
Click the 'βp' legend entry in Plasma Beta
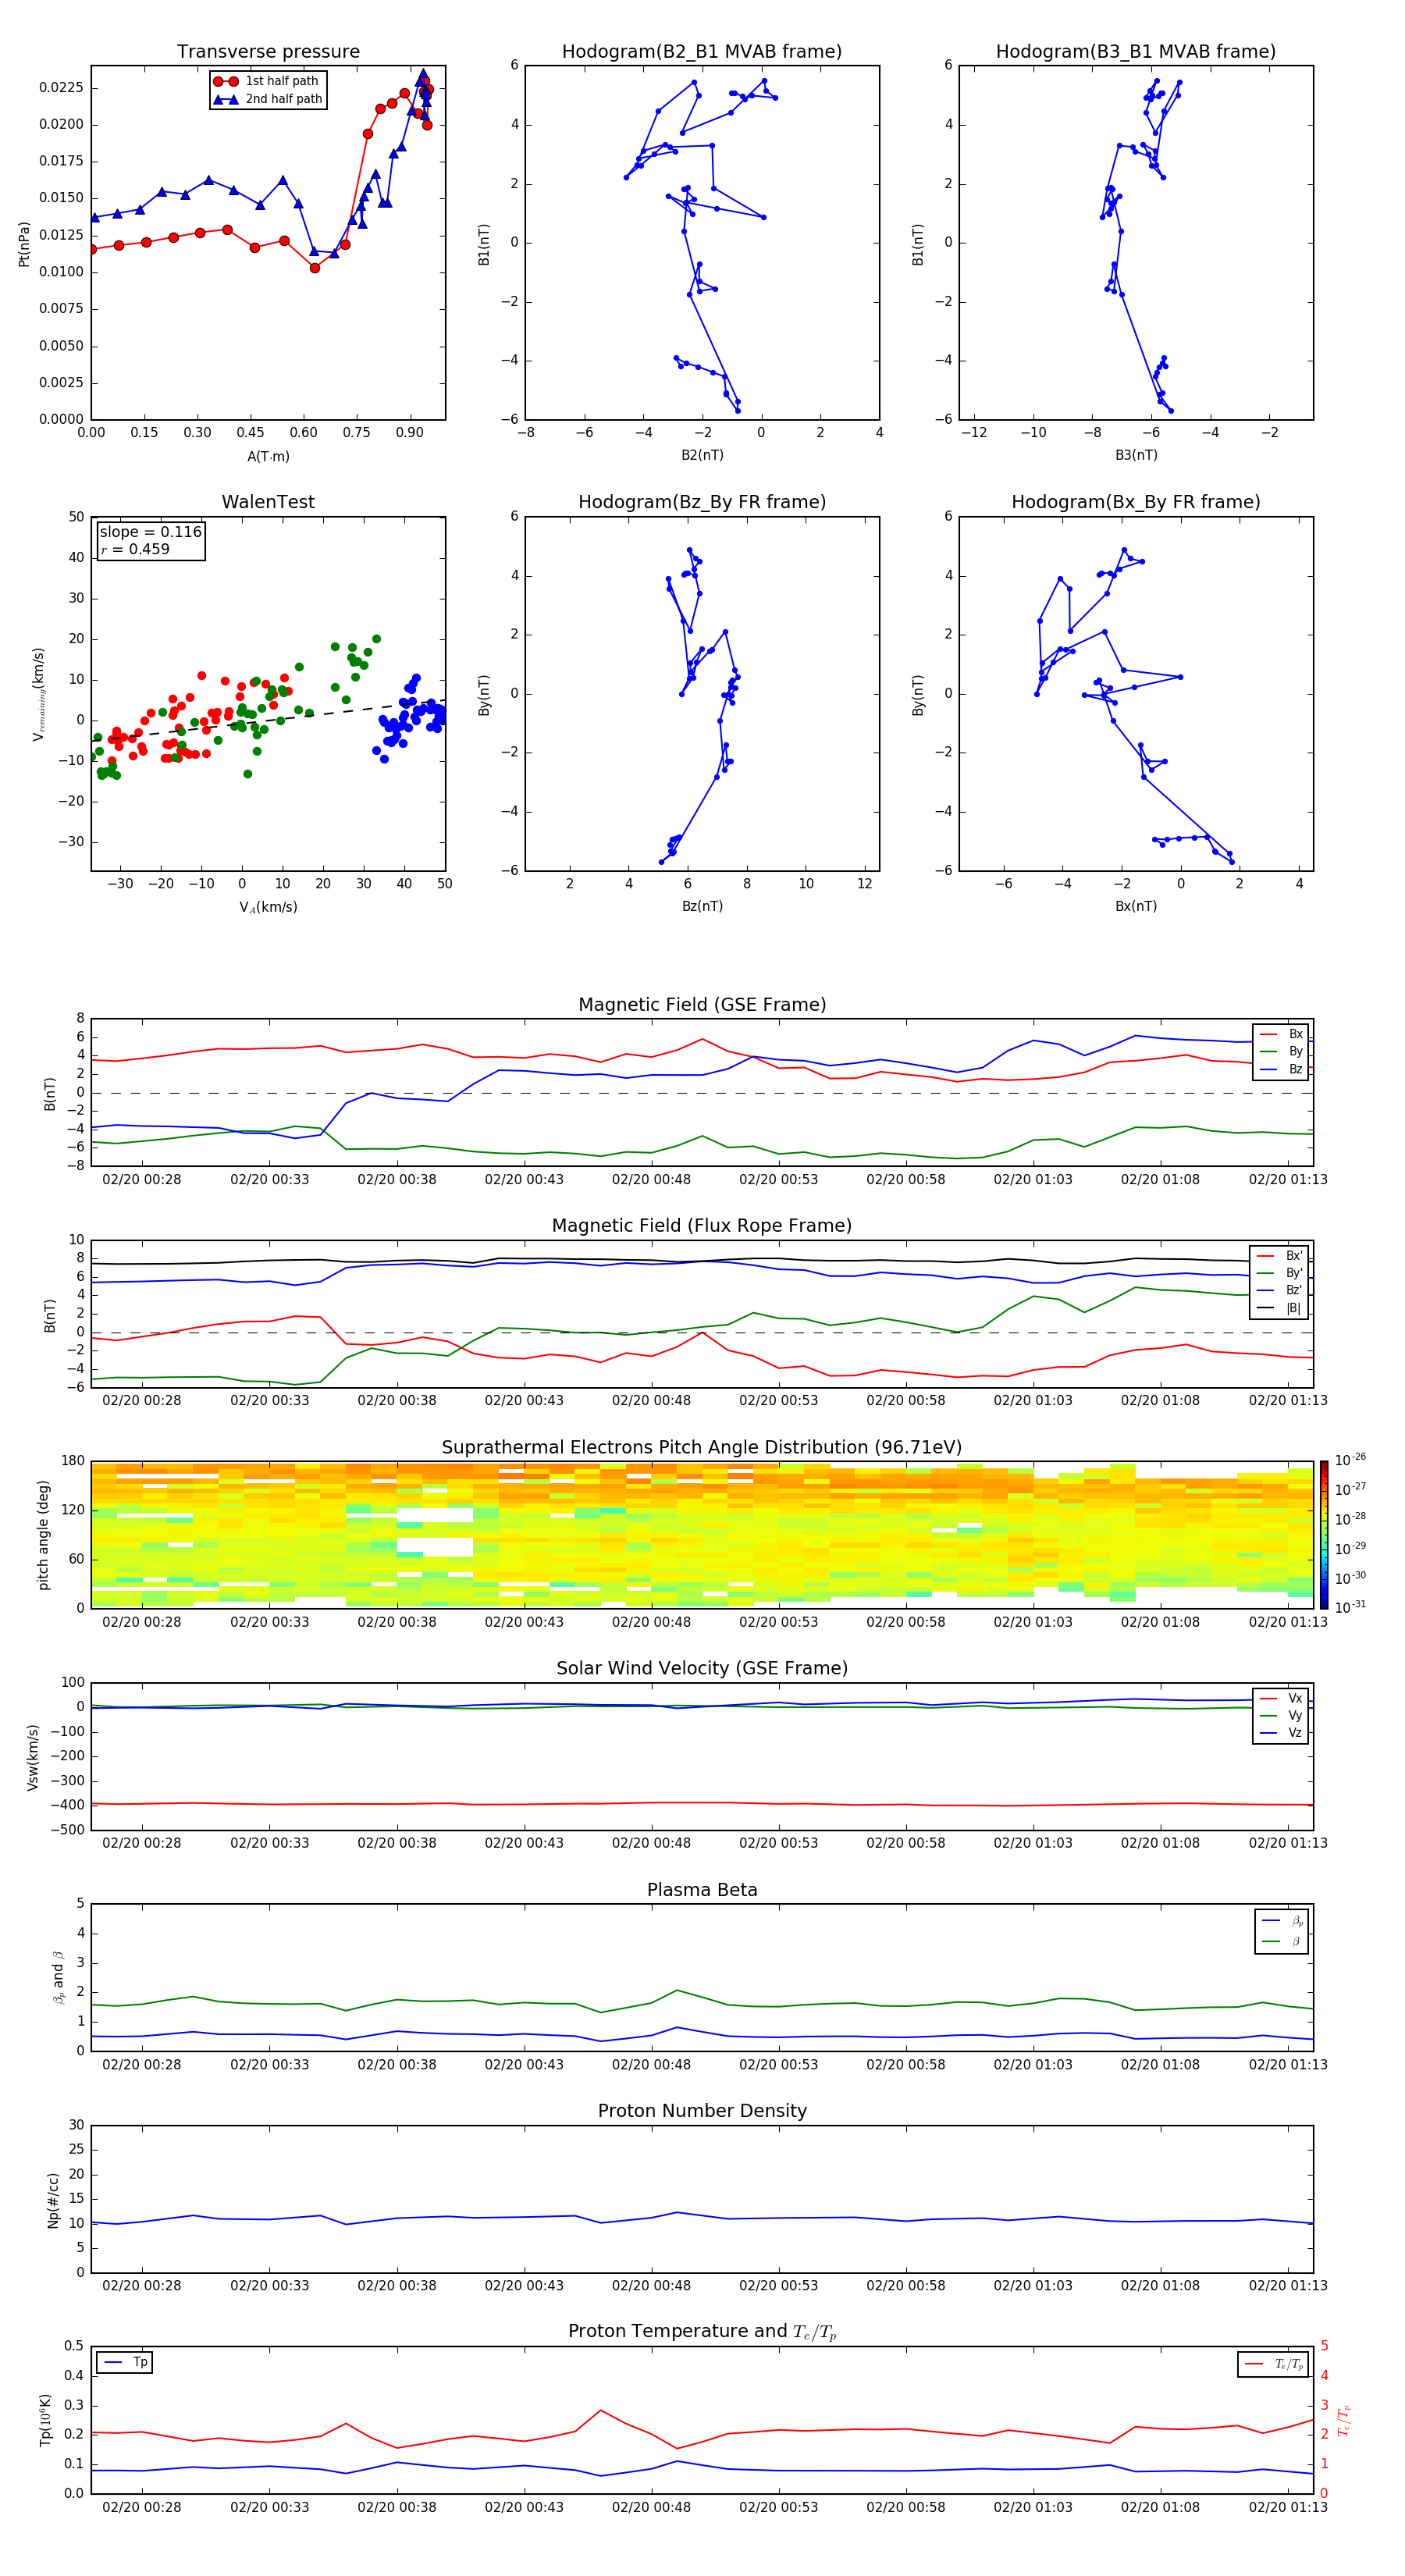[1283, 1921]
